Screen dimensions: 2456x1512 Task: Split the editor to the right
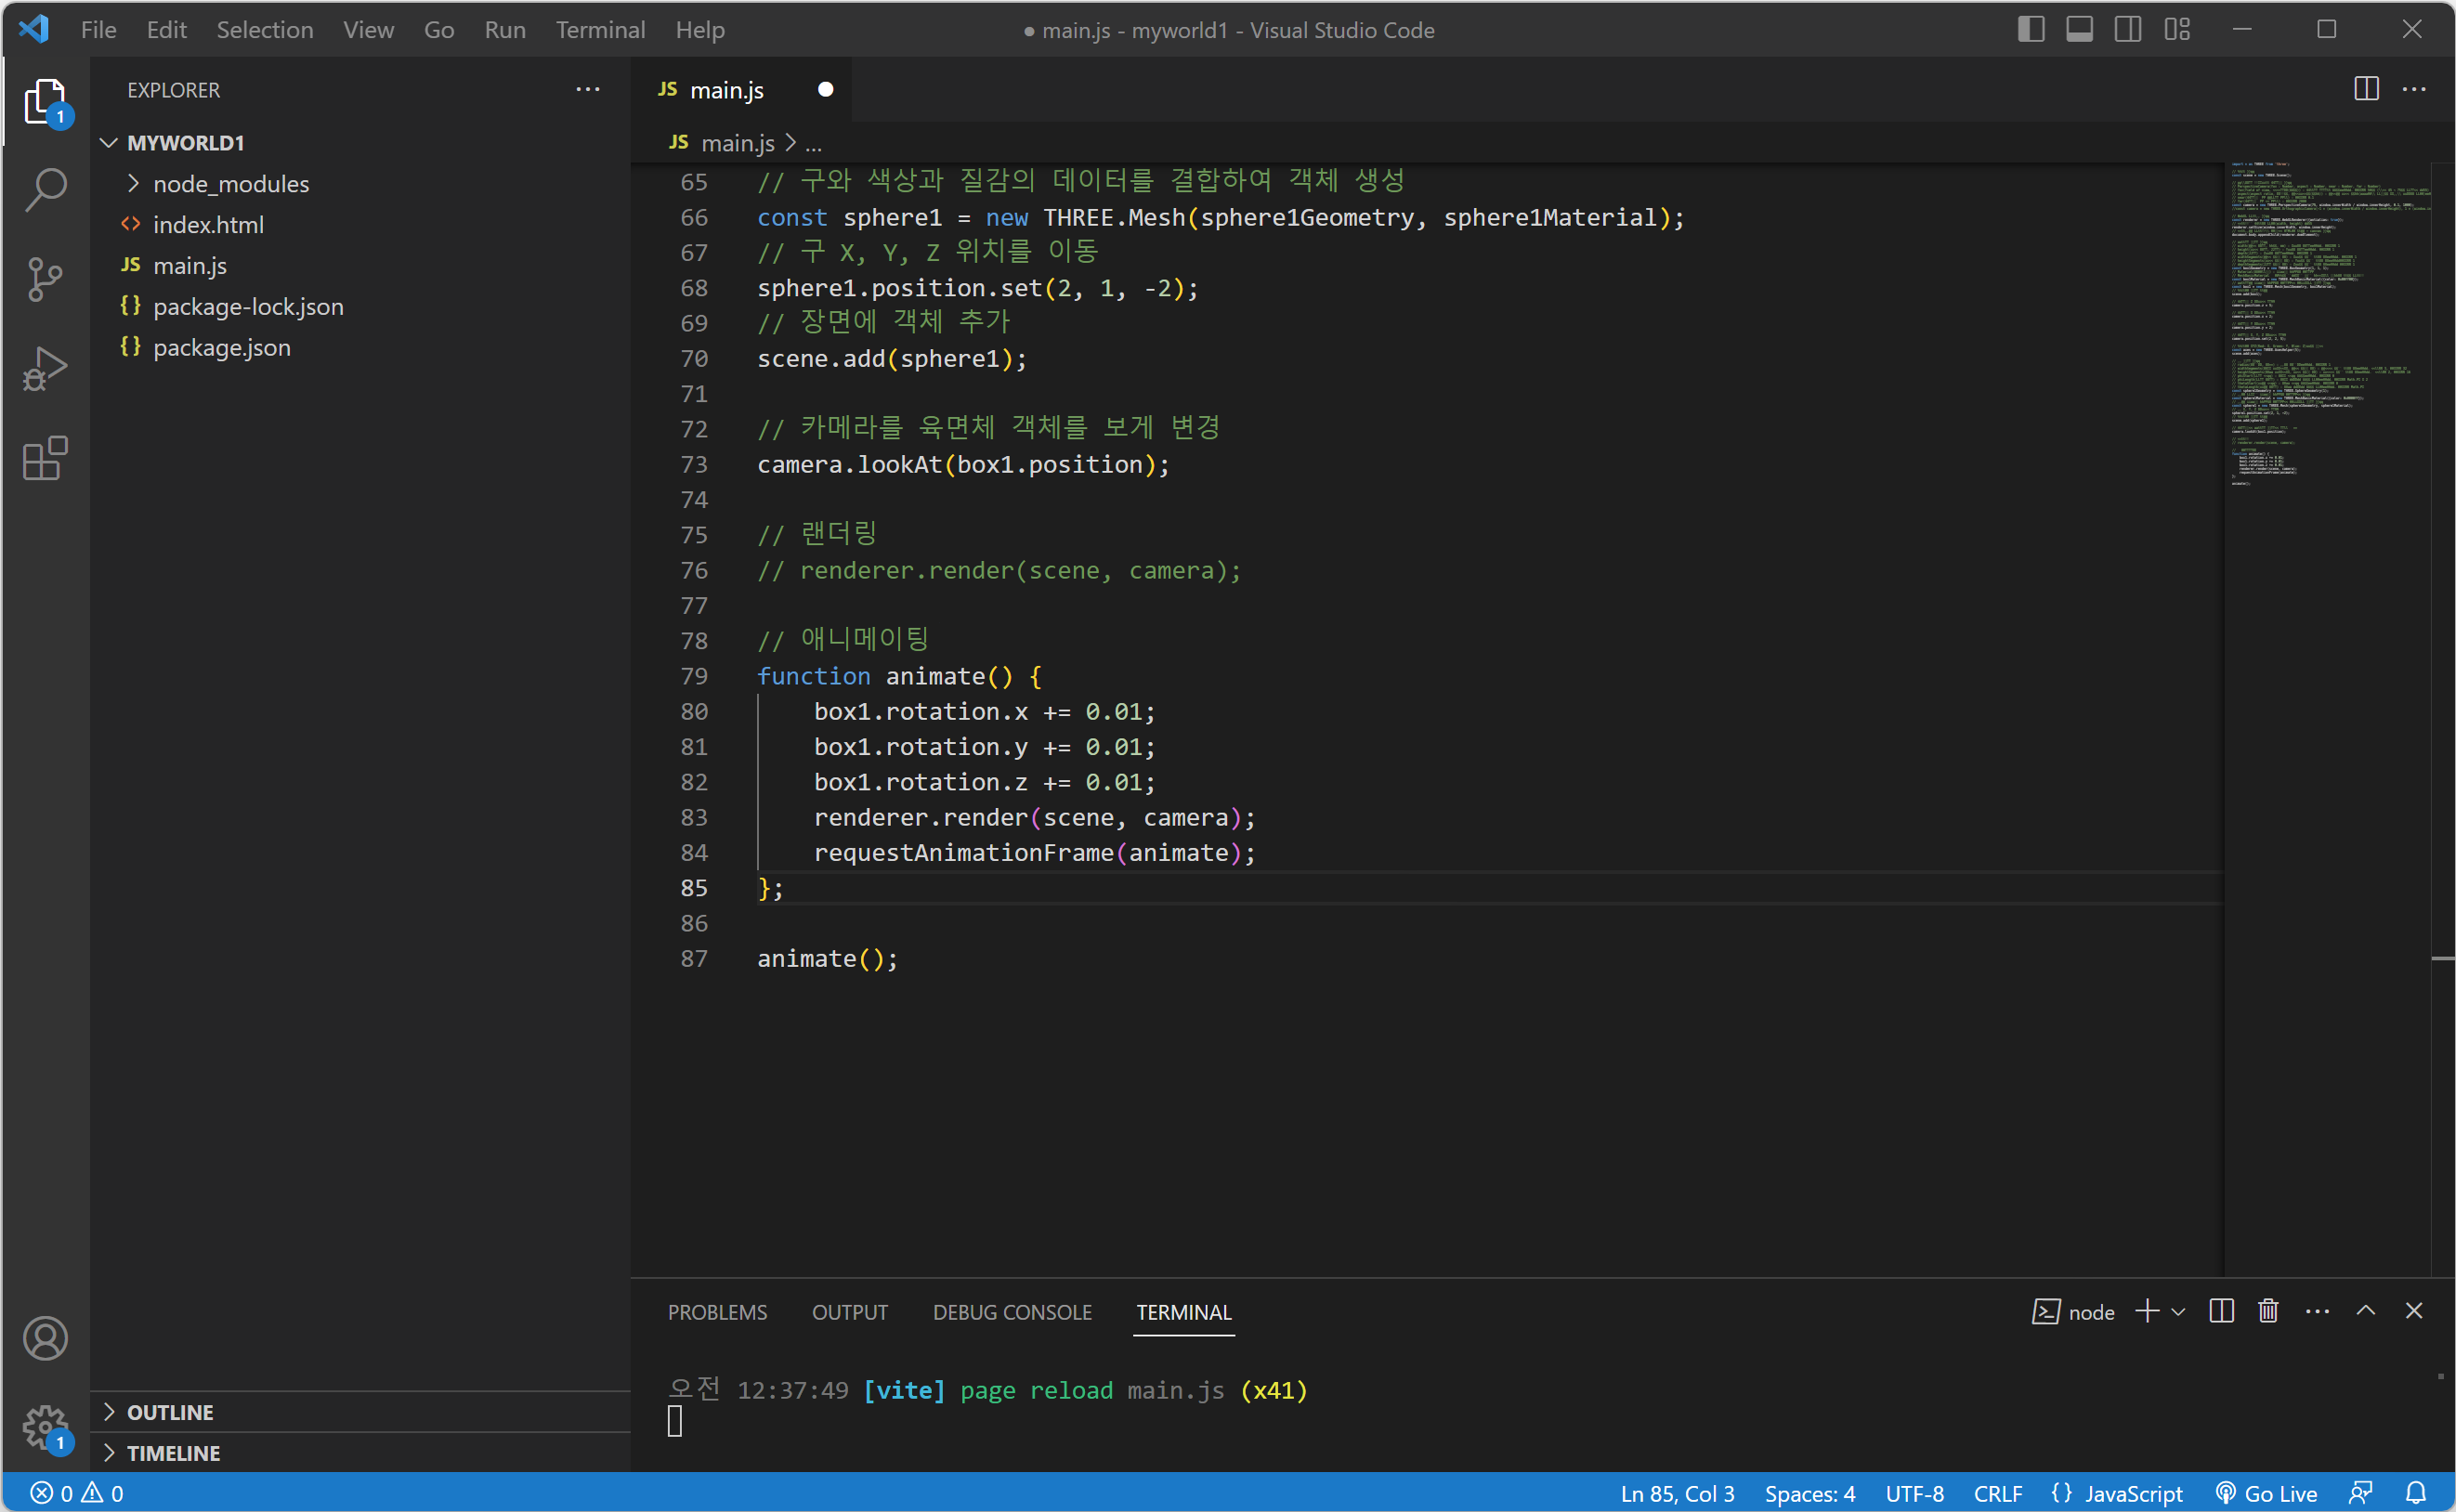pos(2366,89)
